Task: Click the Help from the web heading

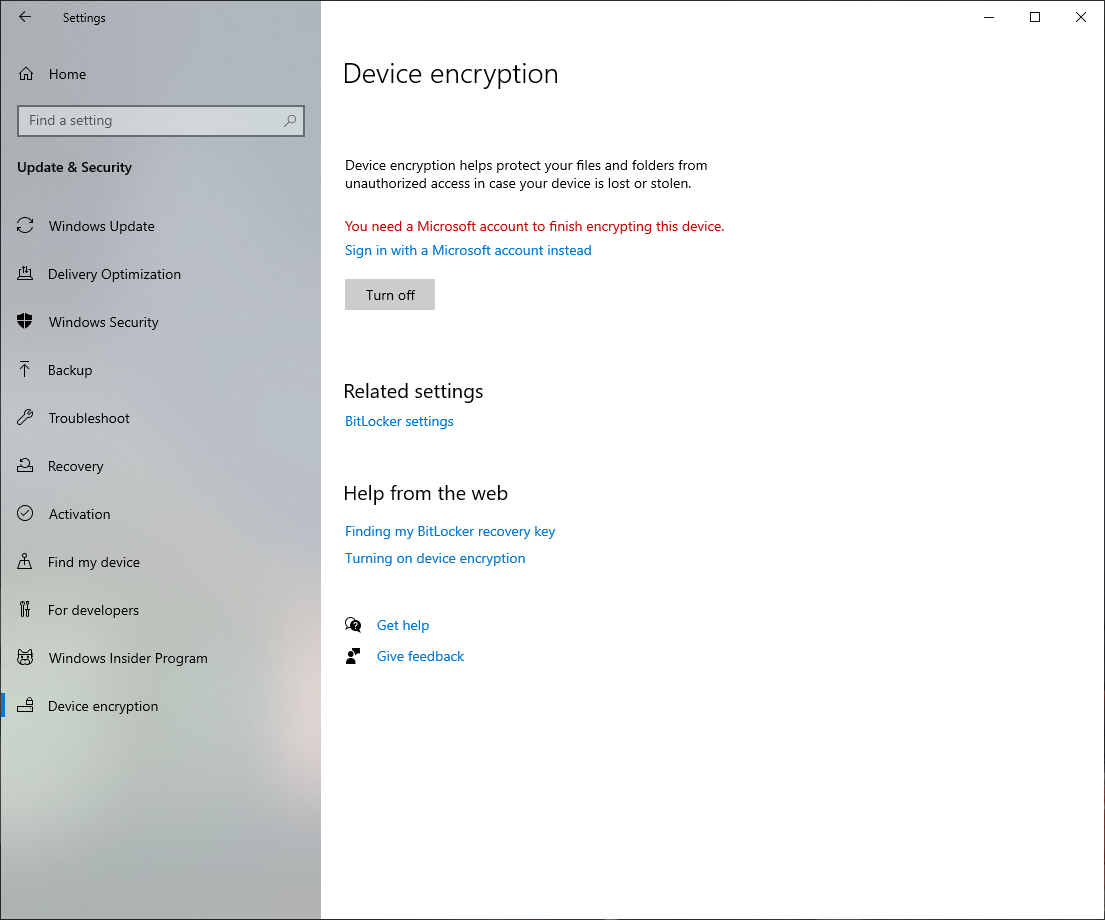Action: tap(425, 493)
